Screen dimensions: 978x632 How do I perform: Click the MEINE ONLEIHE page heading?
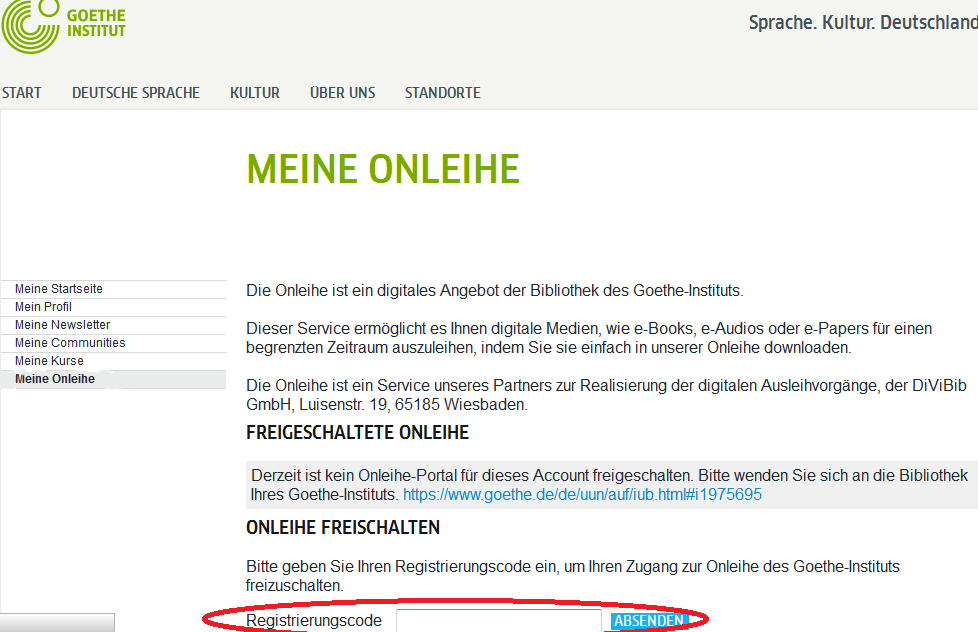383,169
